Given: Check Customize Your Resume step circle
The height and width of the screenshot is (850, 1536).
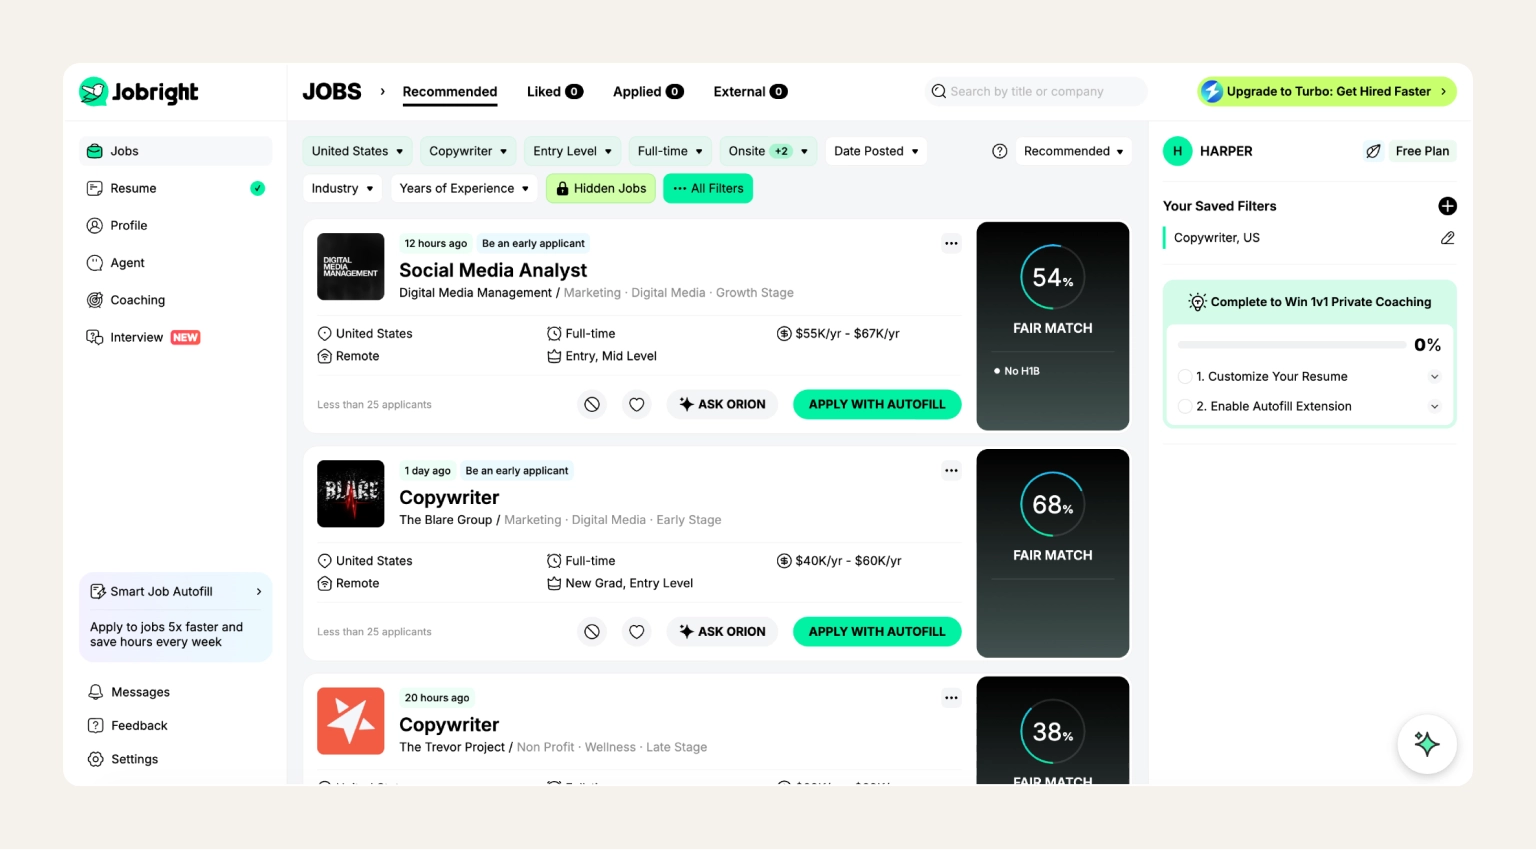Looking at the screenshot, I should point(1185,377).
